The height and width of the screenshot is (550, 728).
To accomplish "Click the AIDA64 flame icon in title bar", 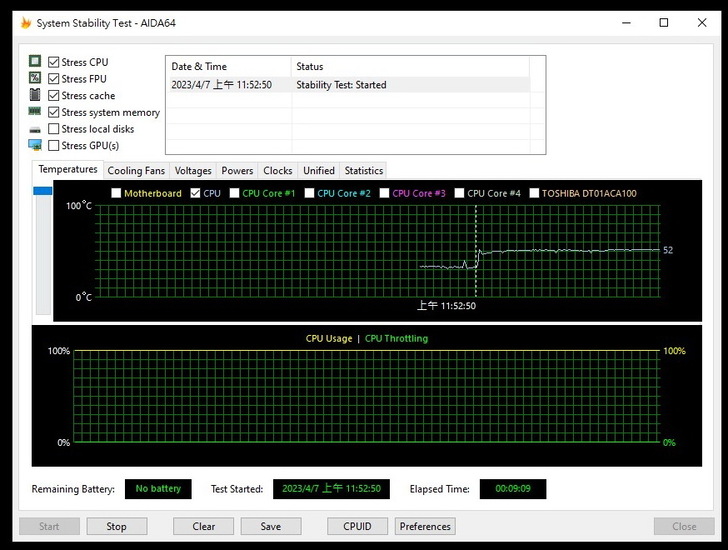I will tap(26, 23).
